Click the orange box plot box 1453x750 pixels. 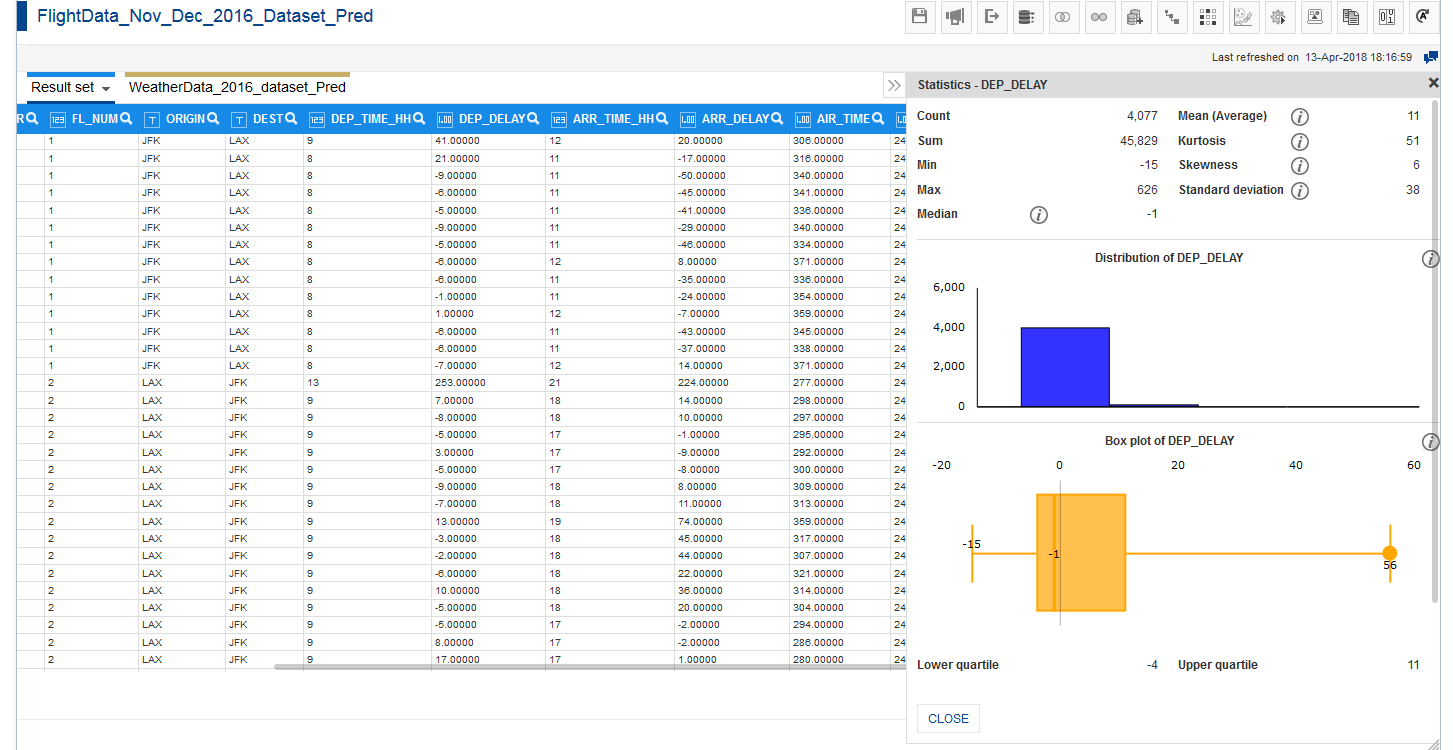(1081, 552)
